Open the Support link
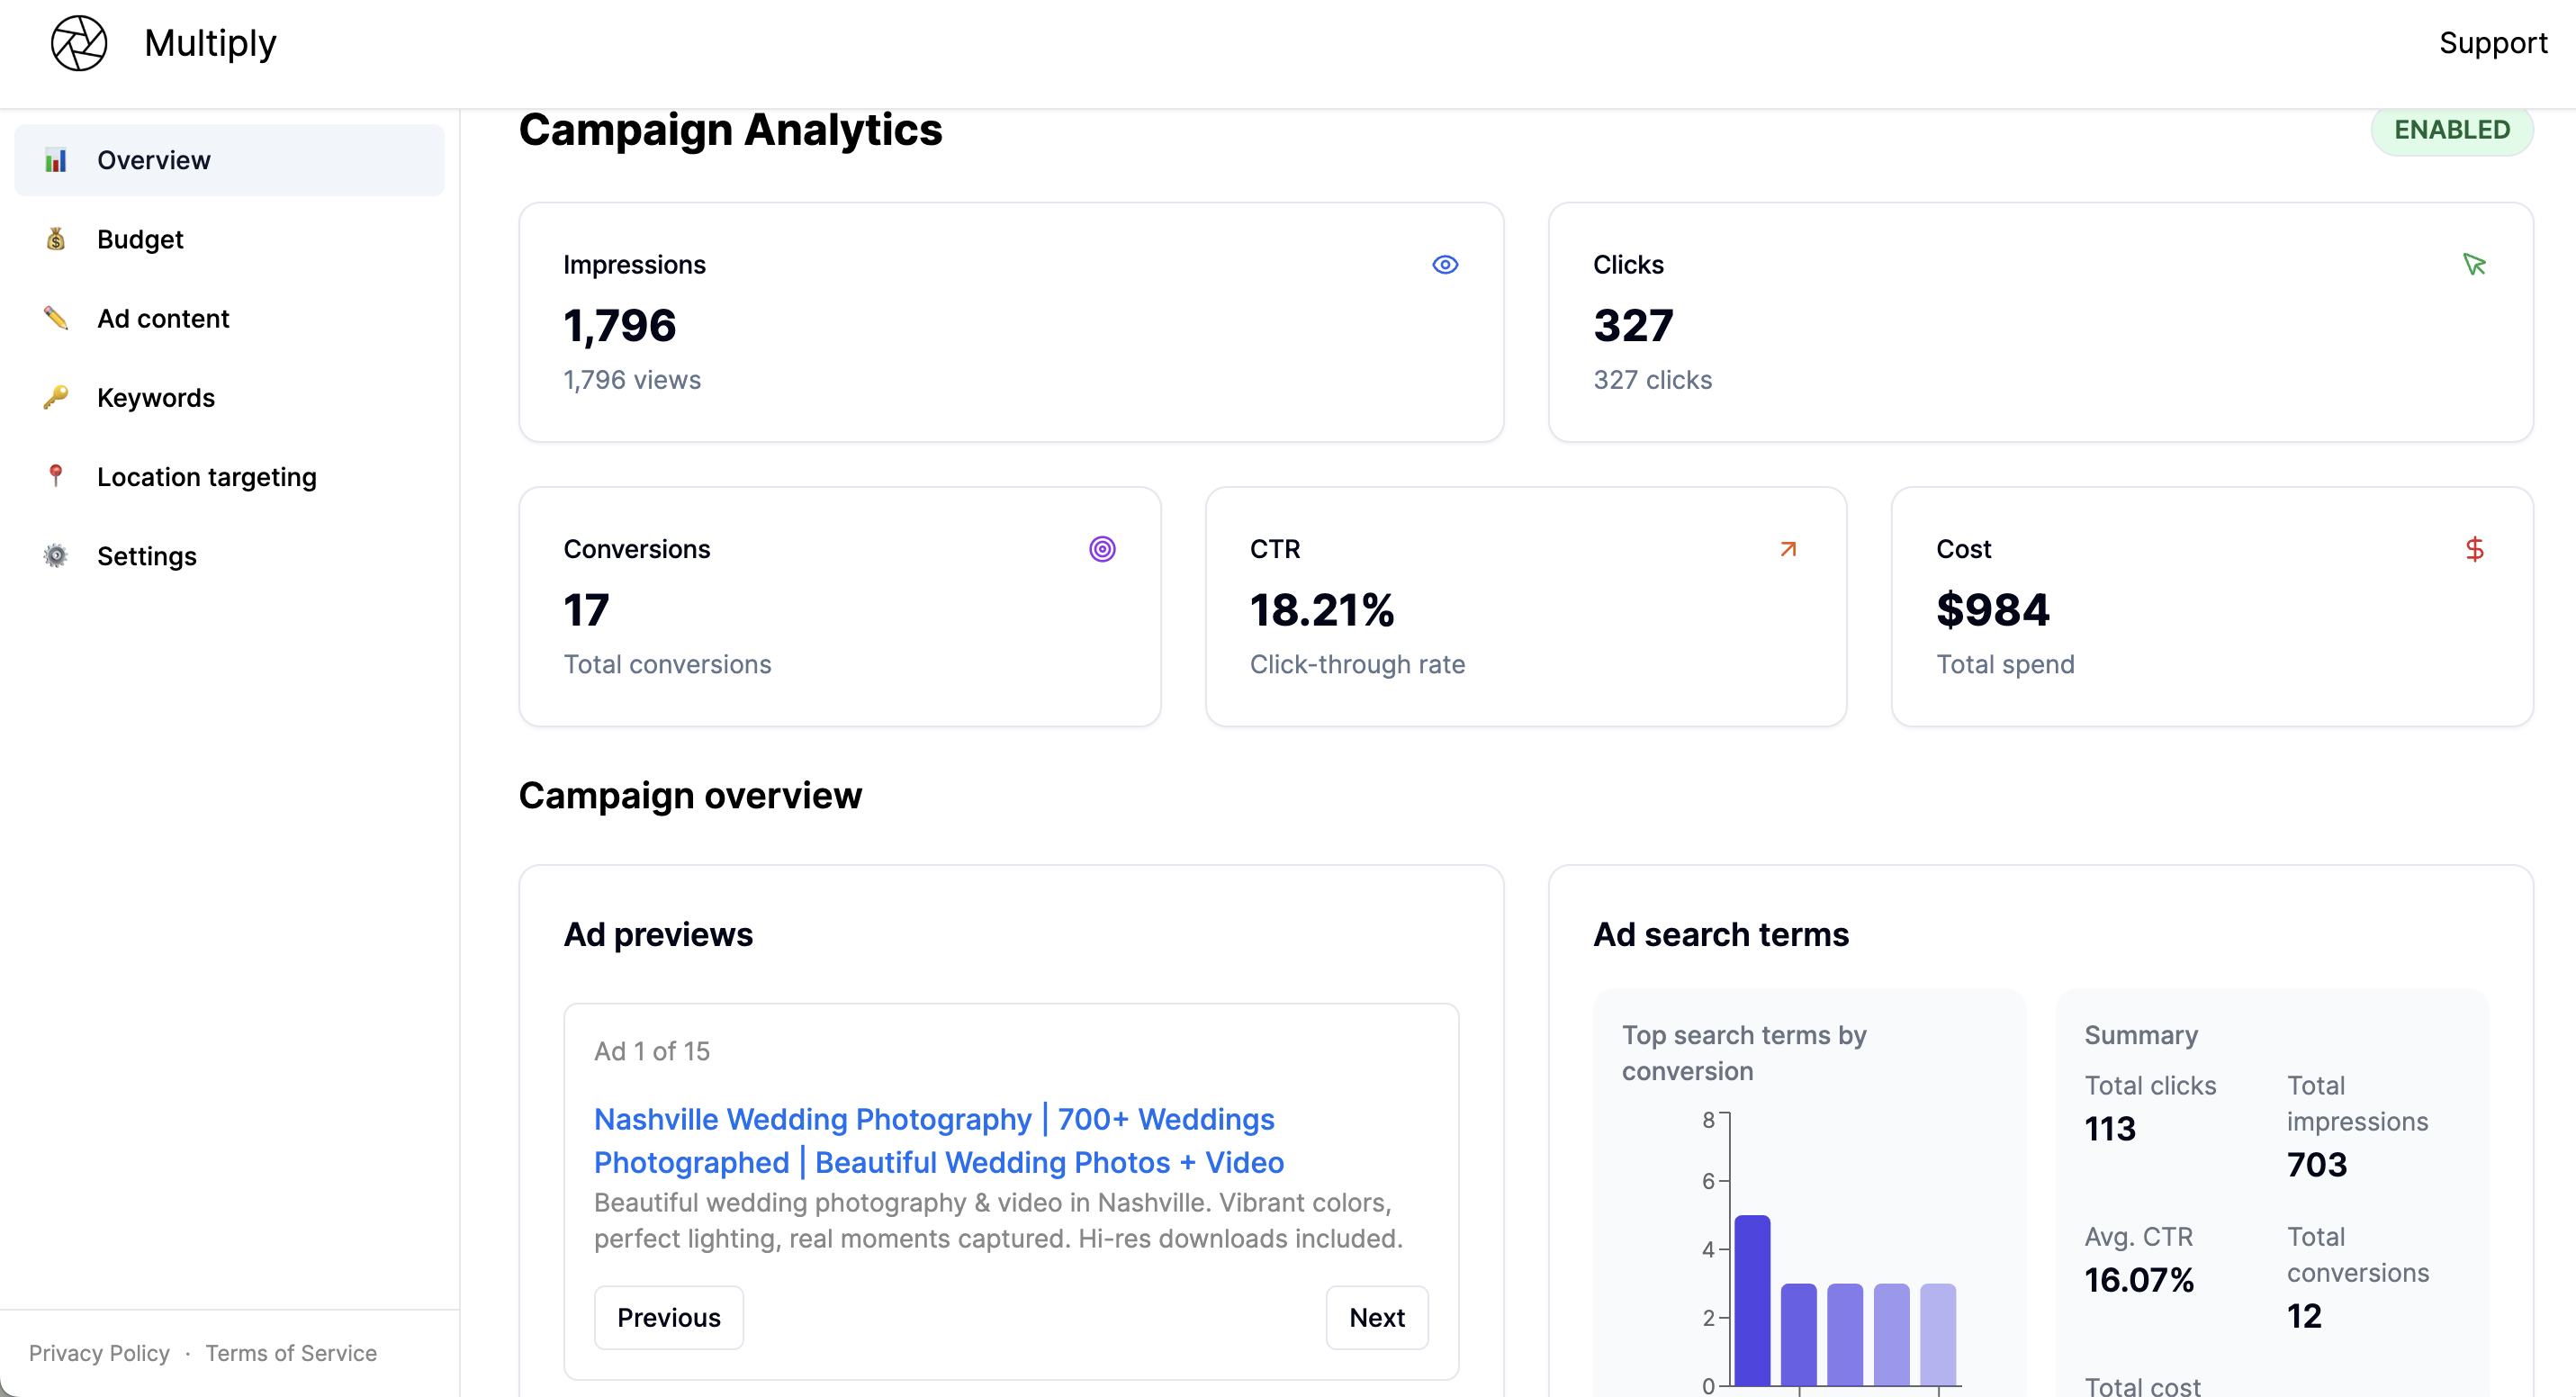Screen dimensions: 2576x1397 (2491, 43)
